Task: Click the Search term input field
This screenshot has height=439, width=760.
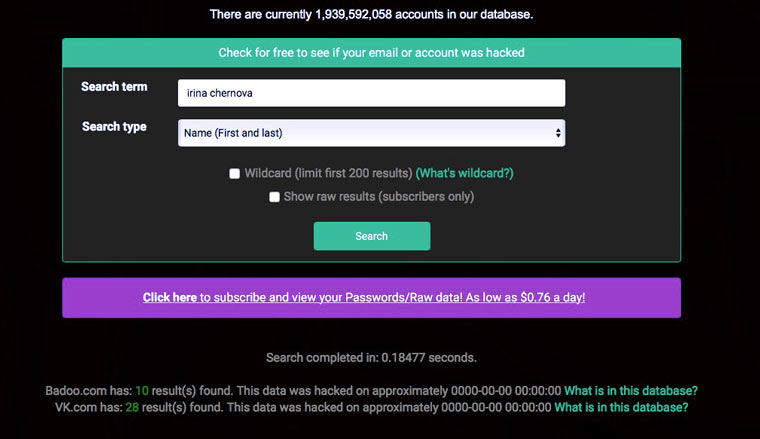Action: tap(371, 93)
